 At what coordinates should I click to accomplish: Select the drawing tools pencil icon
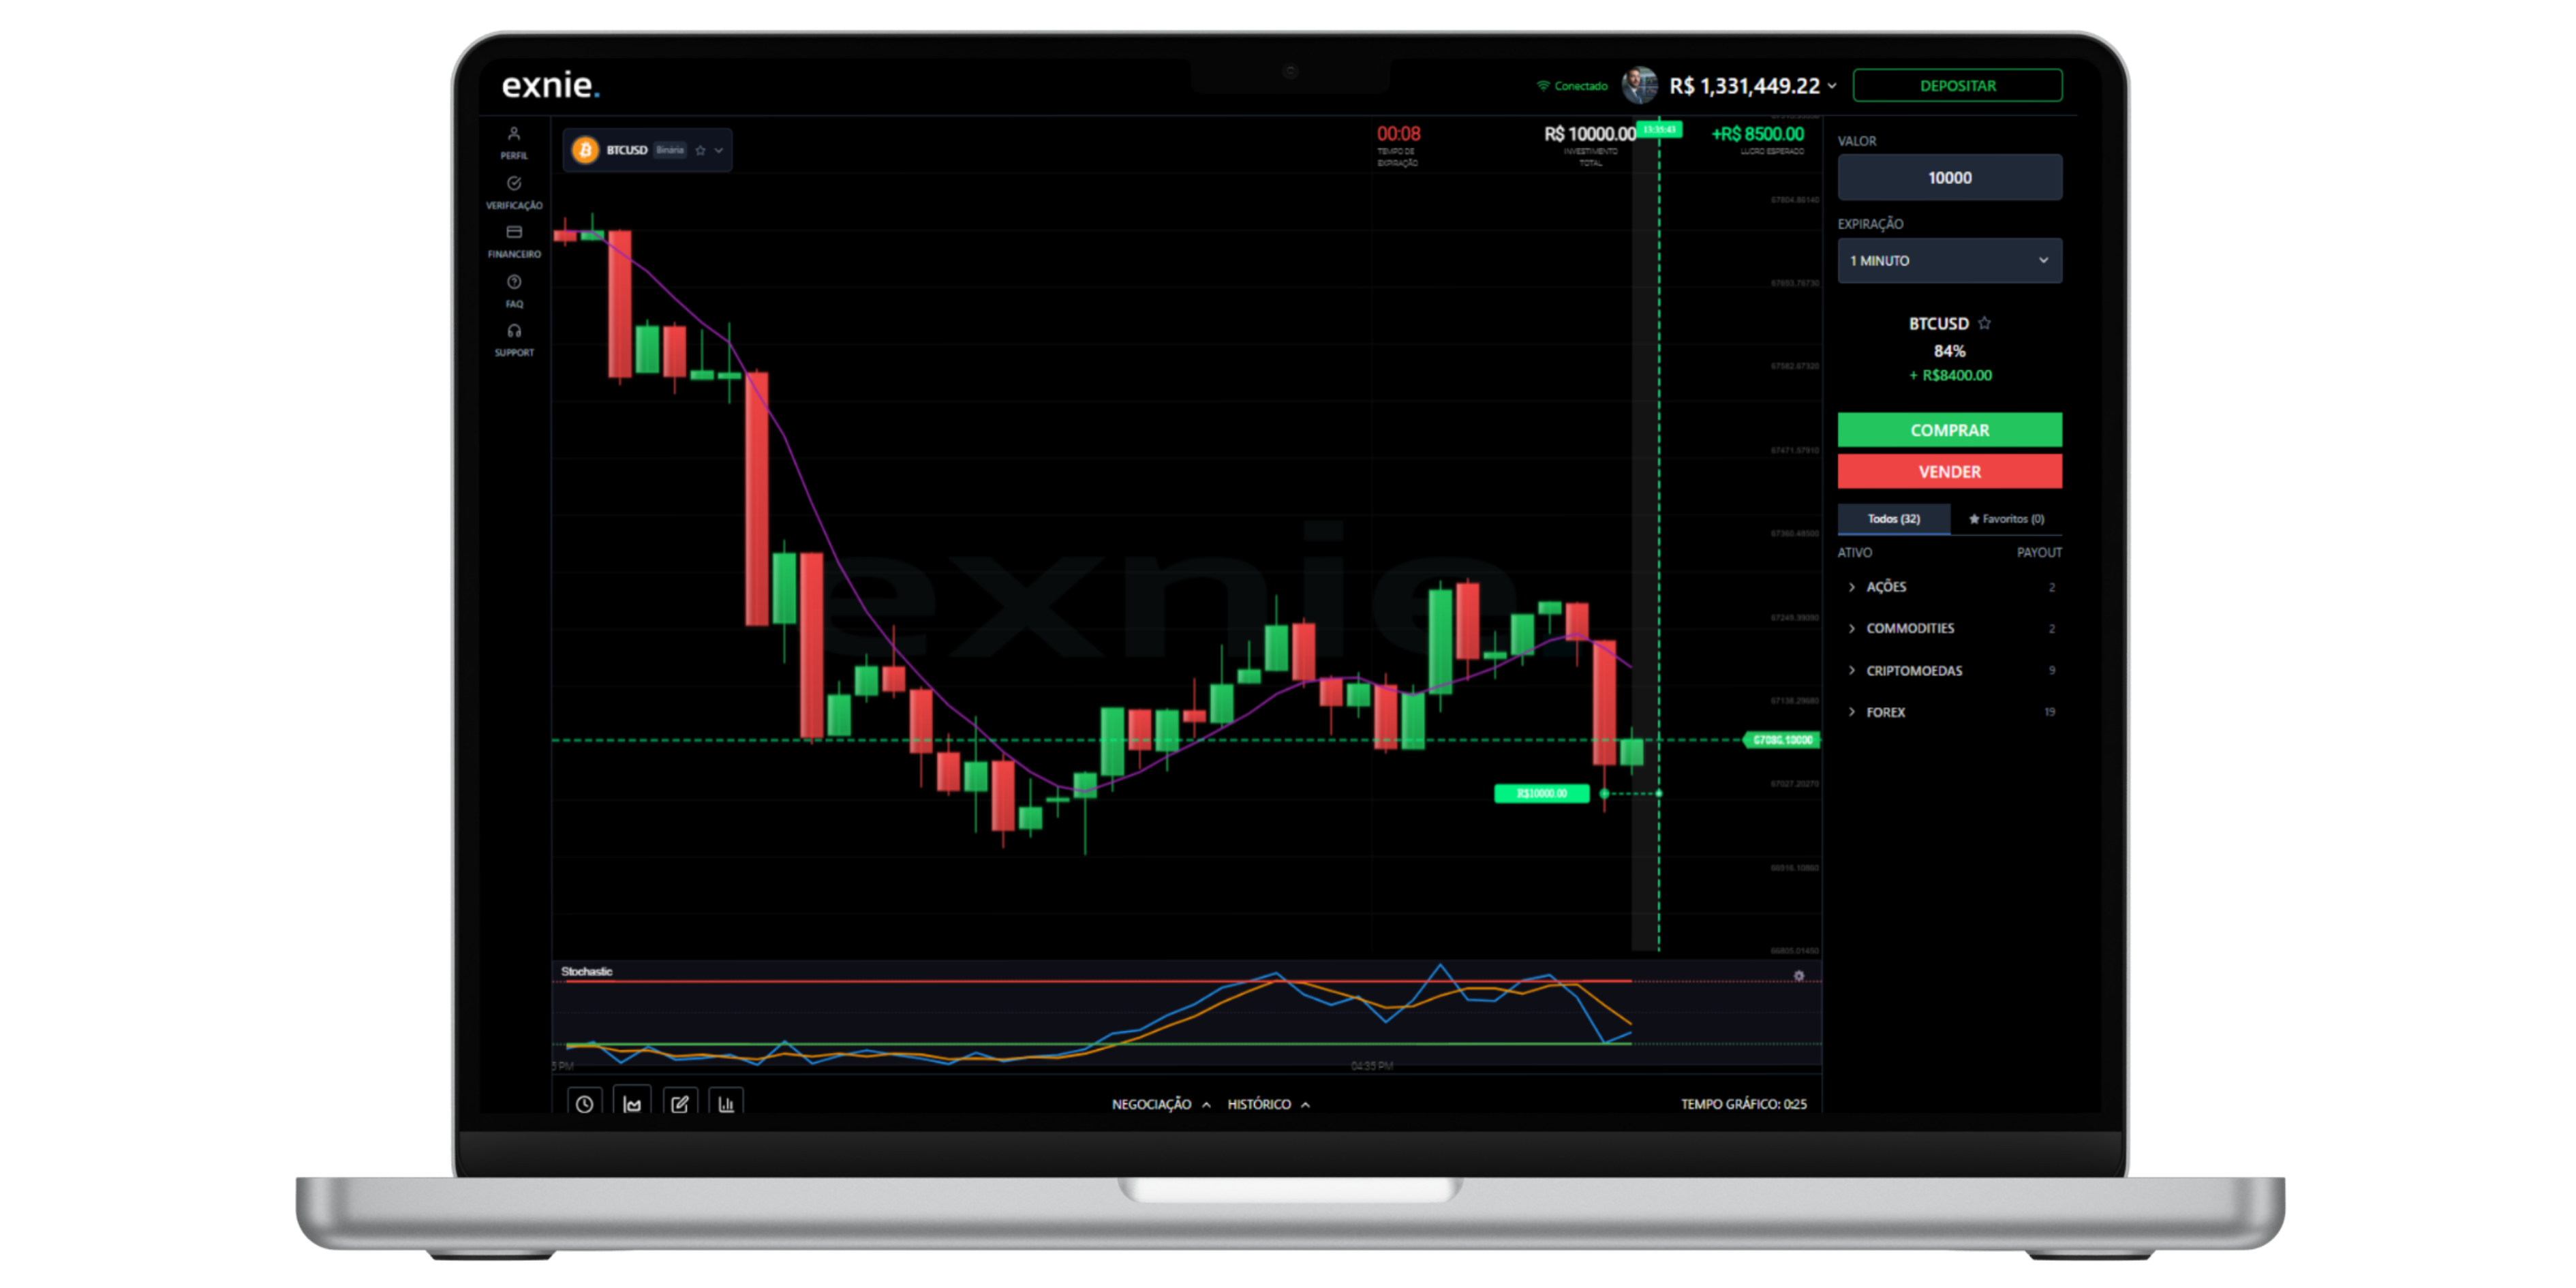[x=680, y=1103]
